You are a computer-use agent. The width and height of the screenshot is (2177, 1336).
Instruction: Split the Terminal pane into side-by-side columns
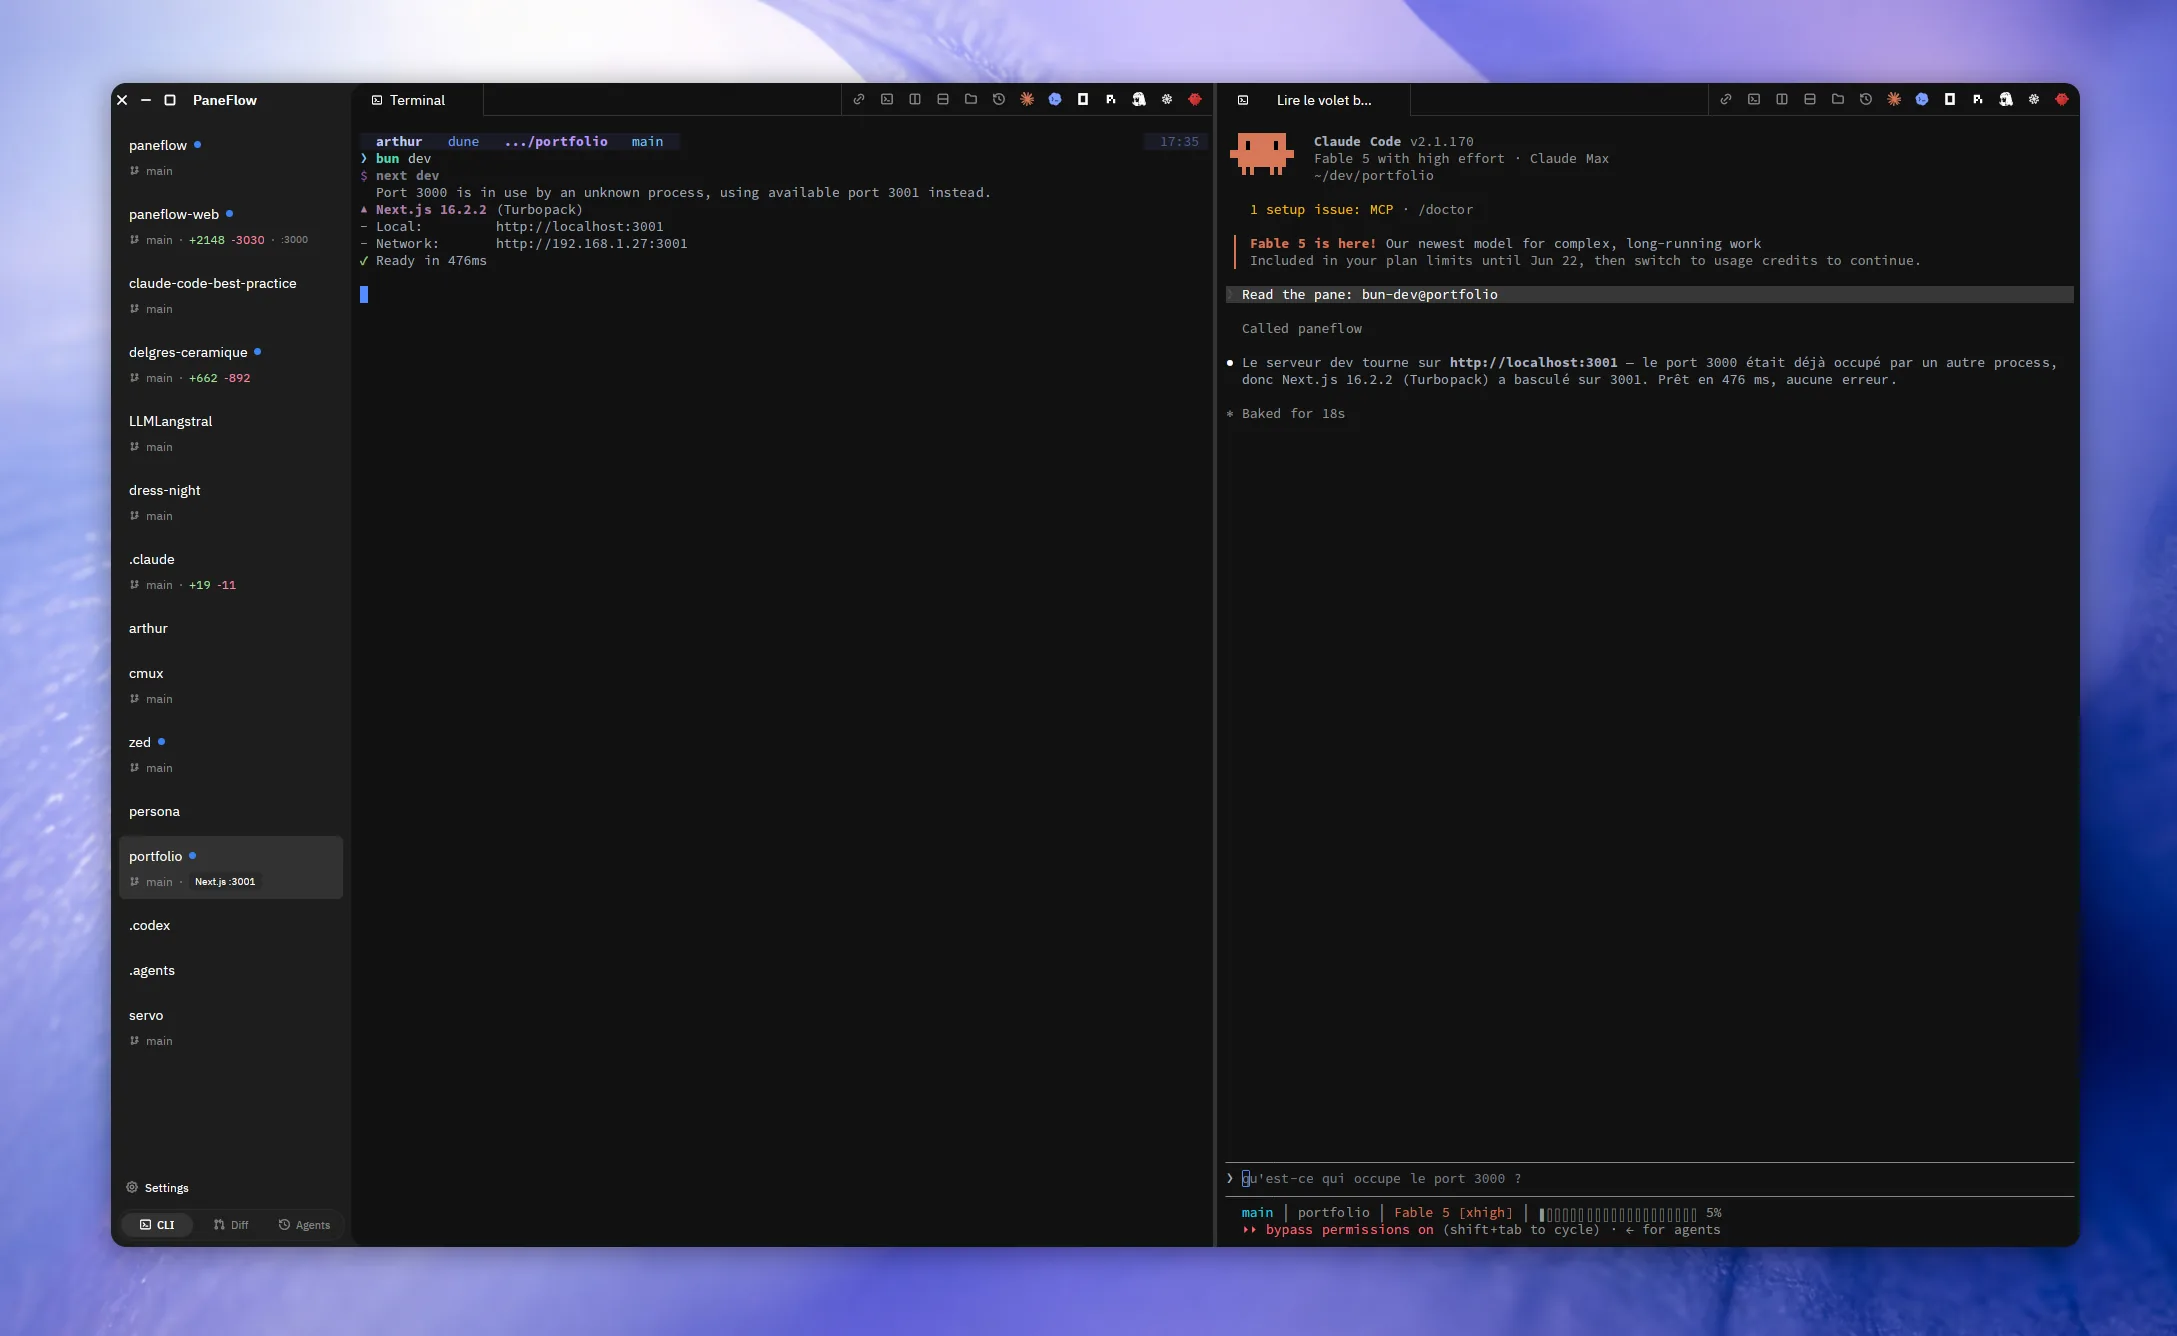pyautogui.click(x=914, y=100)
